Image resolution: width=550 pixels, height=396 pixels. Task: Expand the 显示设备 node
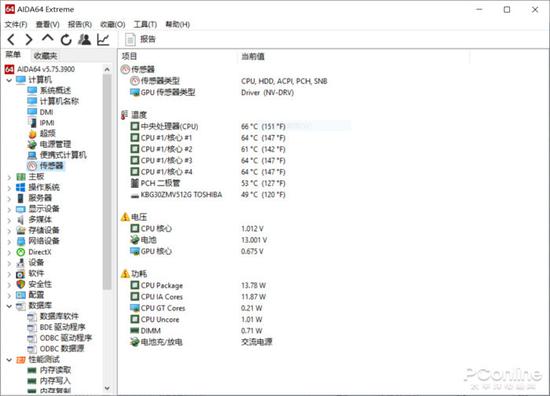tap(9, 209)
